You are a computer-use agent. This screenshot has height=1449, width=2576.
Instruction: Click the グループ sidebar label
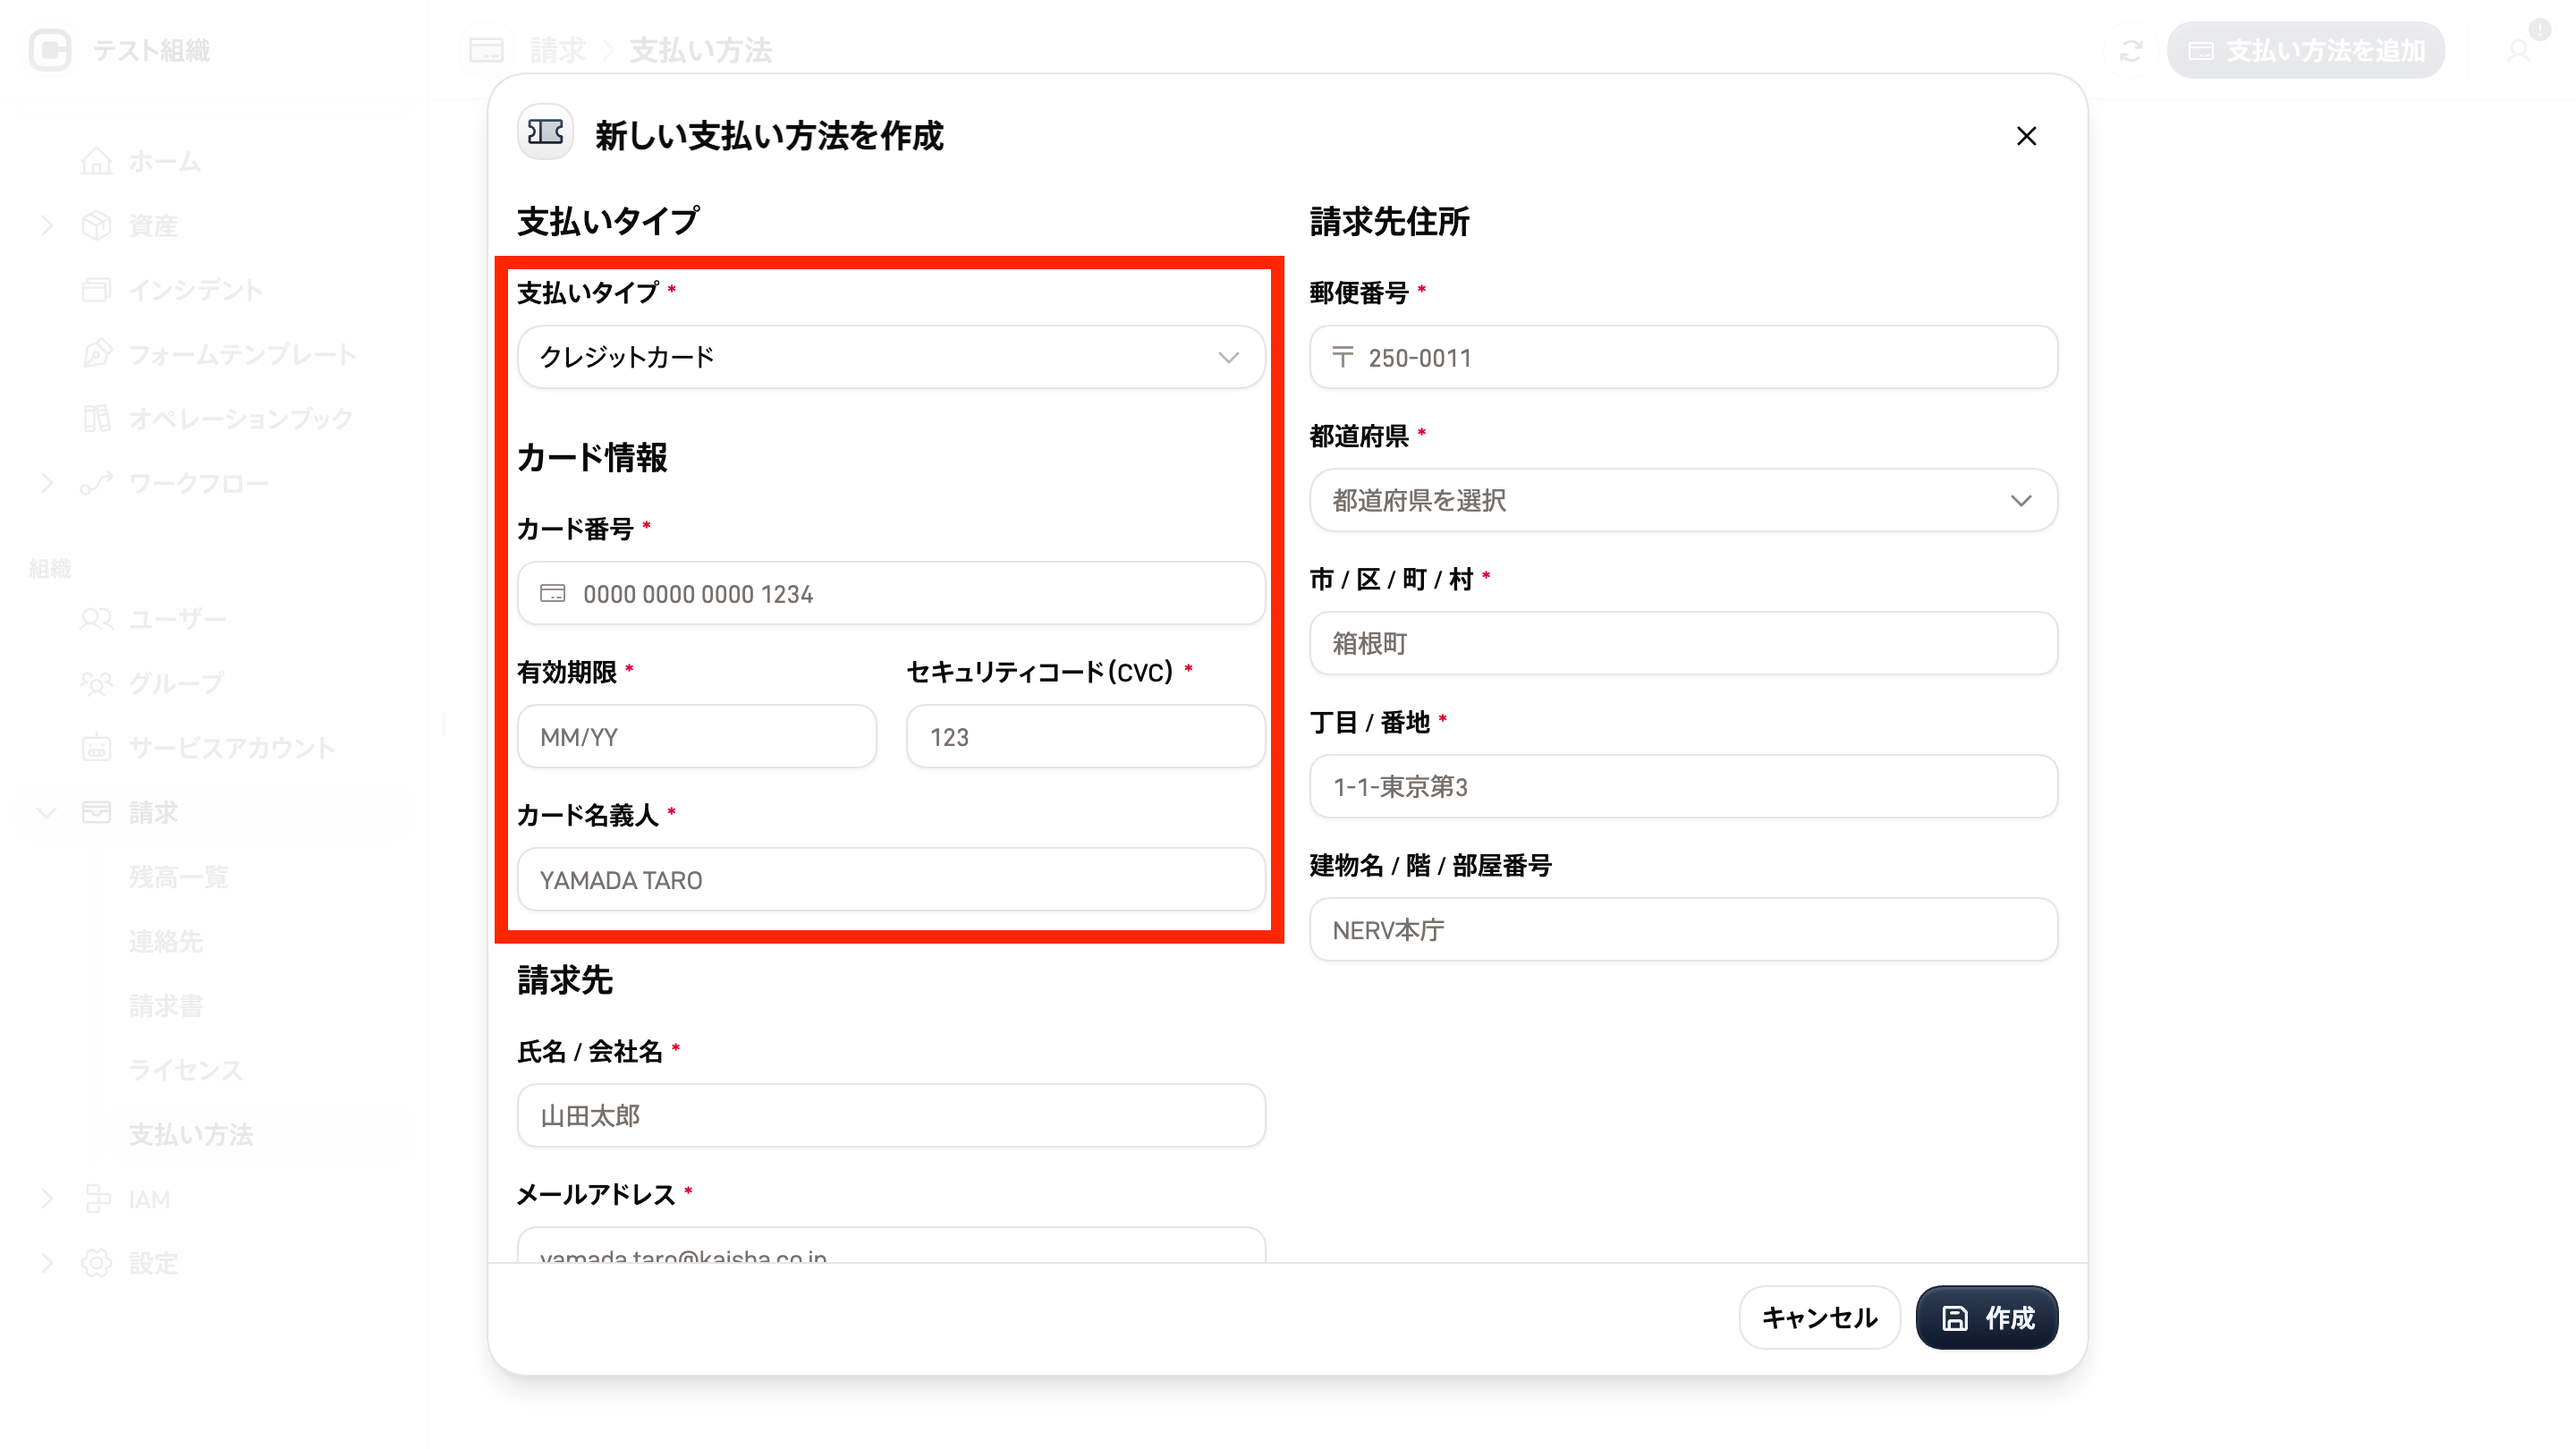click(177, 683)
